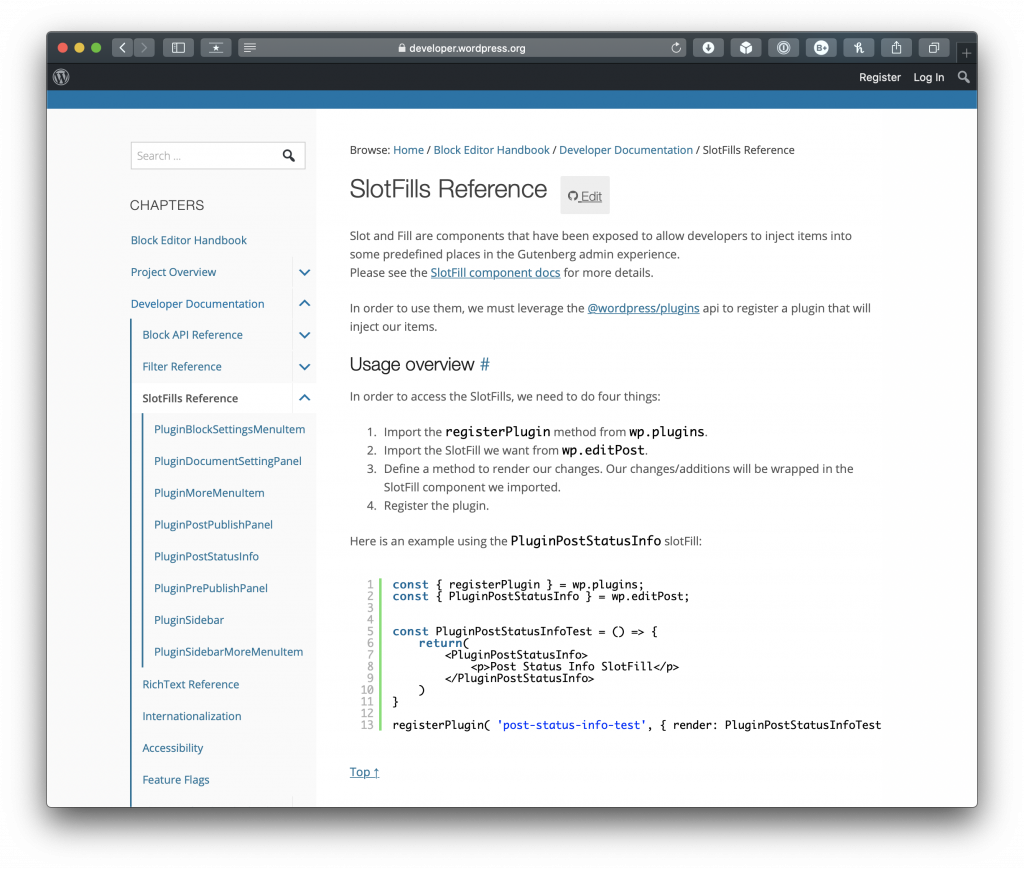Go to Home breadcrumb link
Image resolution: width=1024 pixels, height=869 pixels.
point(408,150)
